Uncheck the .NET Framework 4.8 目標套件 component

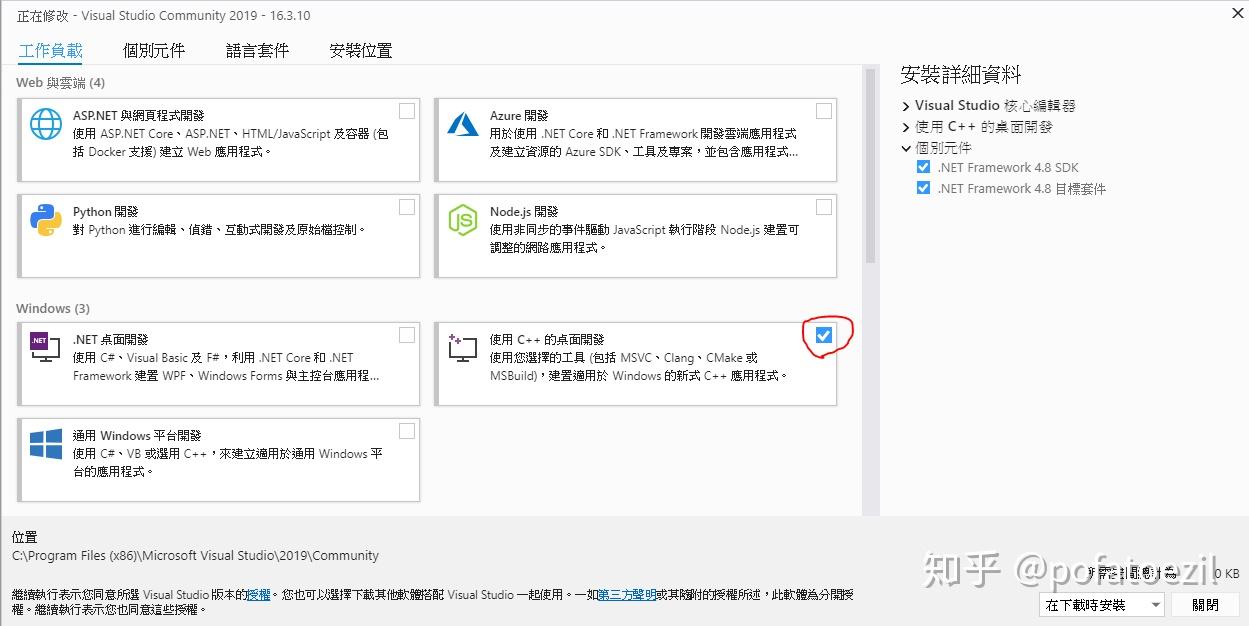point(923,188)
